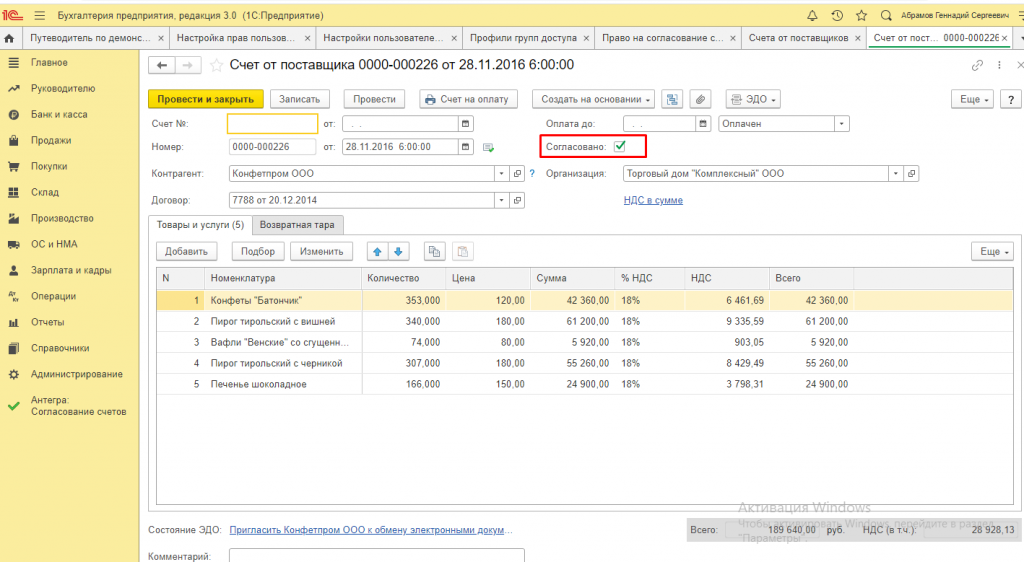Open the notifications bell icon
1024x562 pixels.
pyautogui.click(x=811, y=15)
